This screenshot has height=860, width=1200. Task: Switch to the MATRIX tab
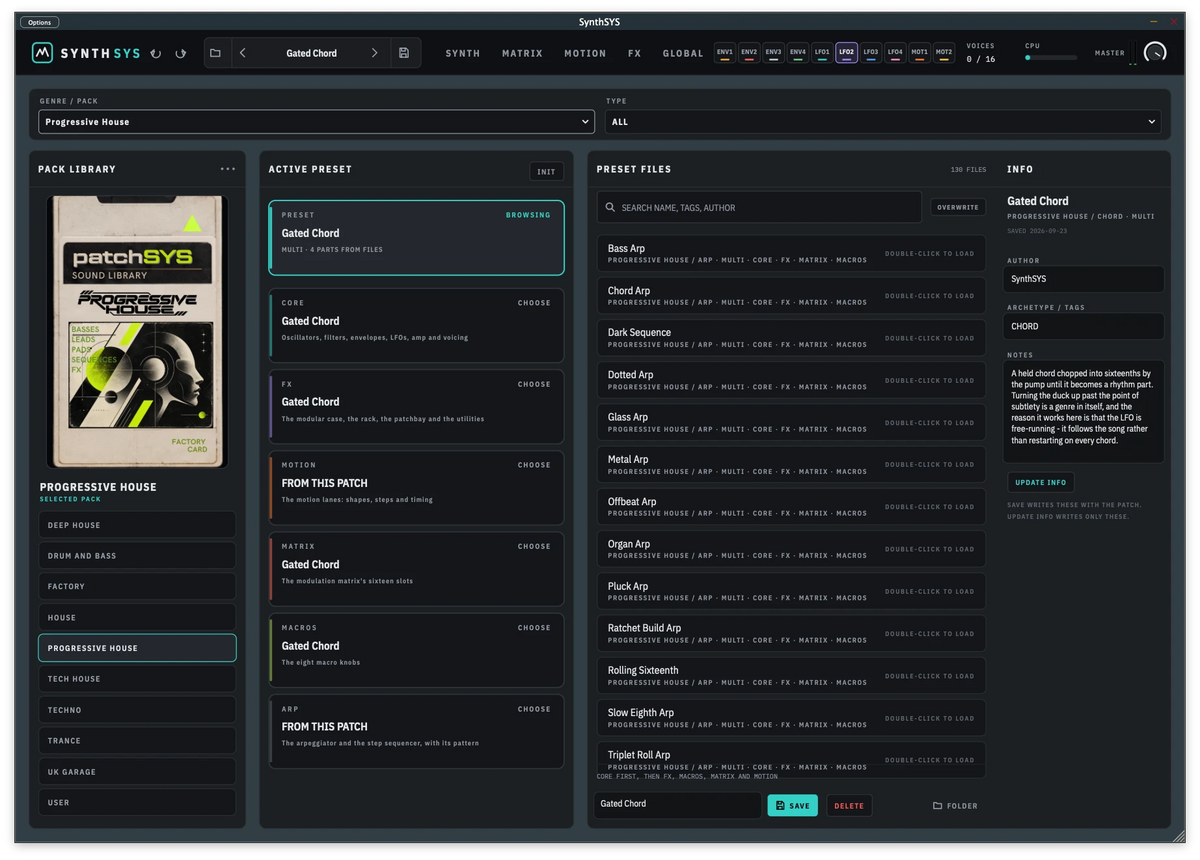point(522,53)
